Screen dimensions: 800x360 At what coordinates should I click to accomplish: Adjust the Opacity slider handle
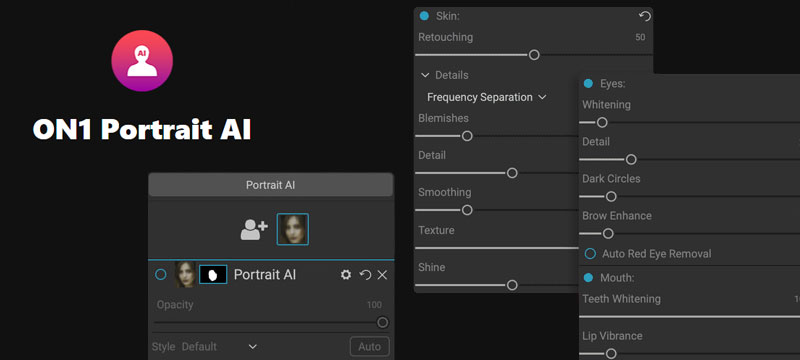point(382,322)
